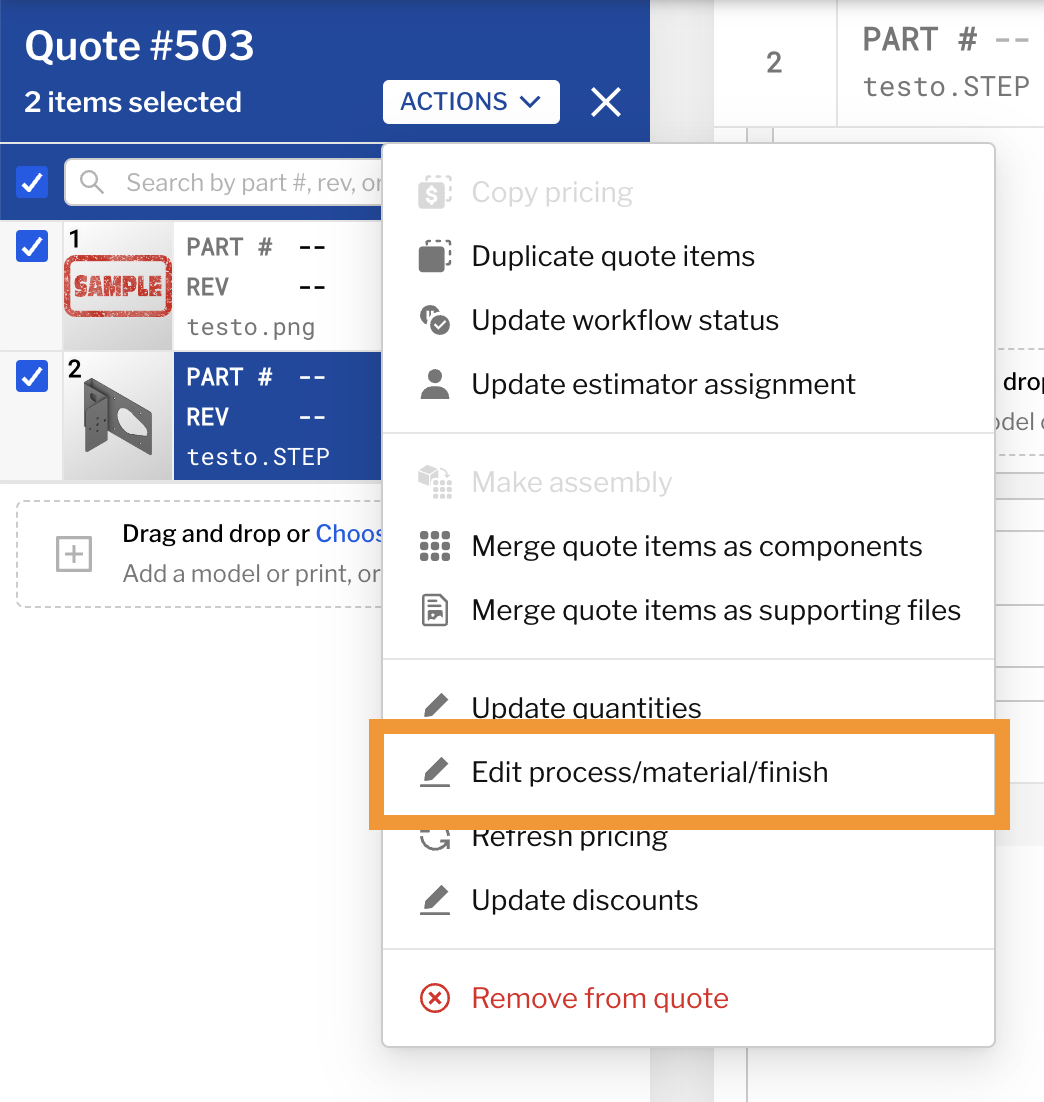This screenshot has height=1102, width=1044.
Task: Open the SAMPLE thumbnail for testo.png
Action: point(118,286)
